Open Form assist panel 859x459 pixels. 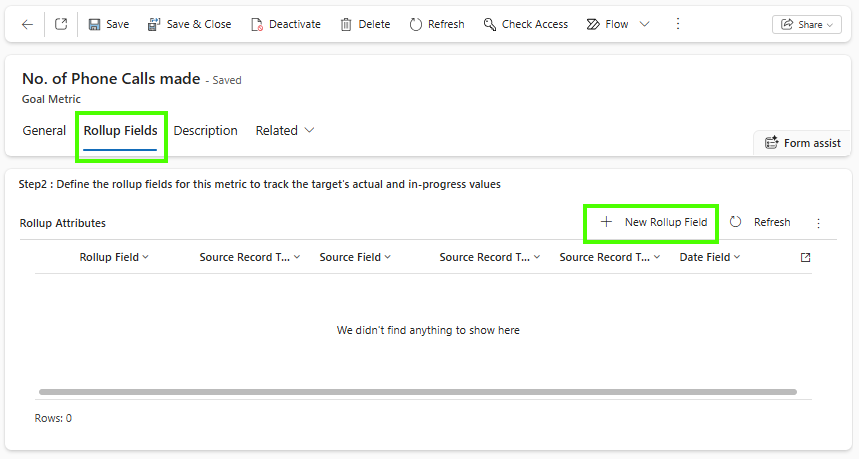click(802, 143)
